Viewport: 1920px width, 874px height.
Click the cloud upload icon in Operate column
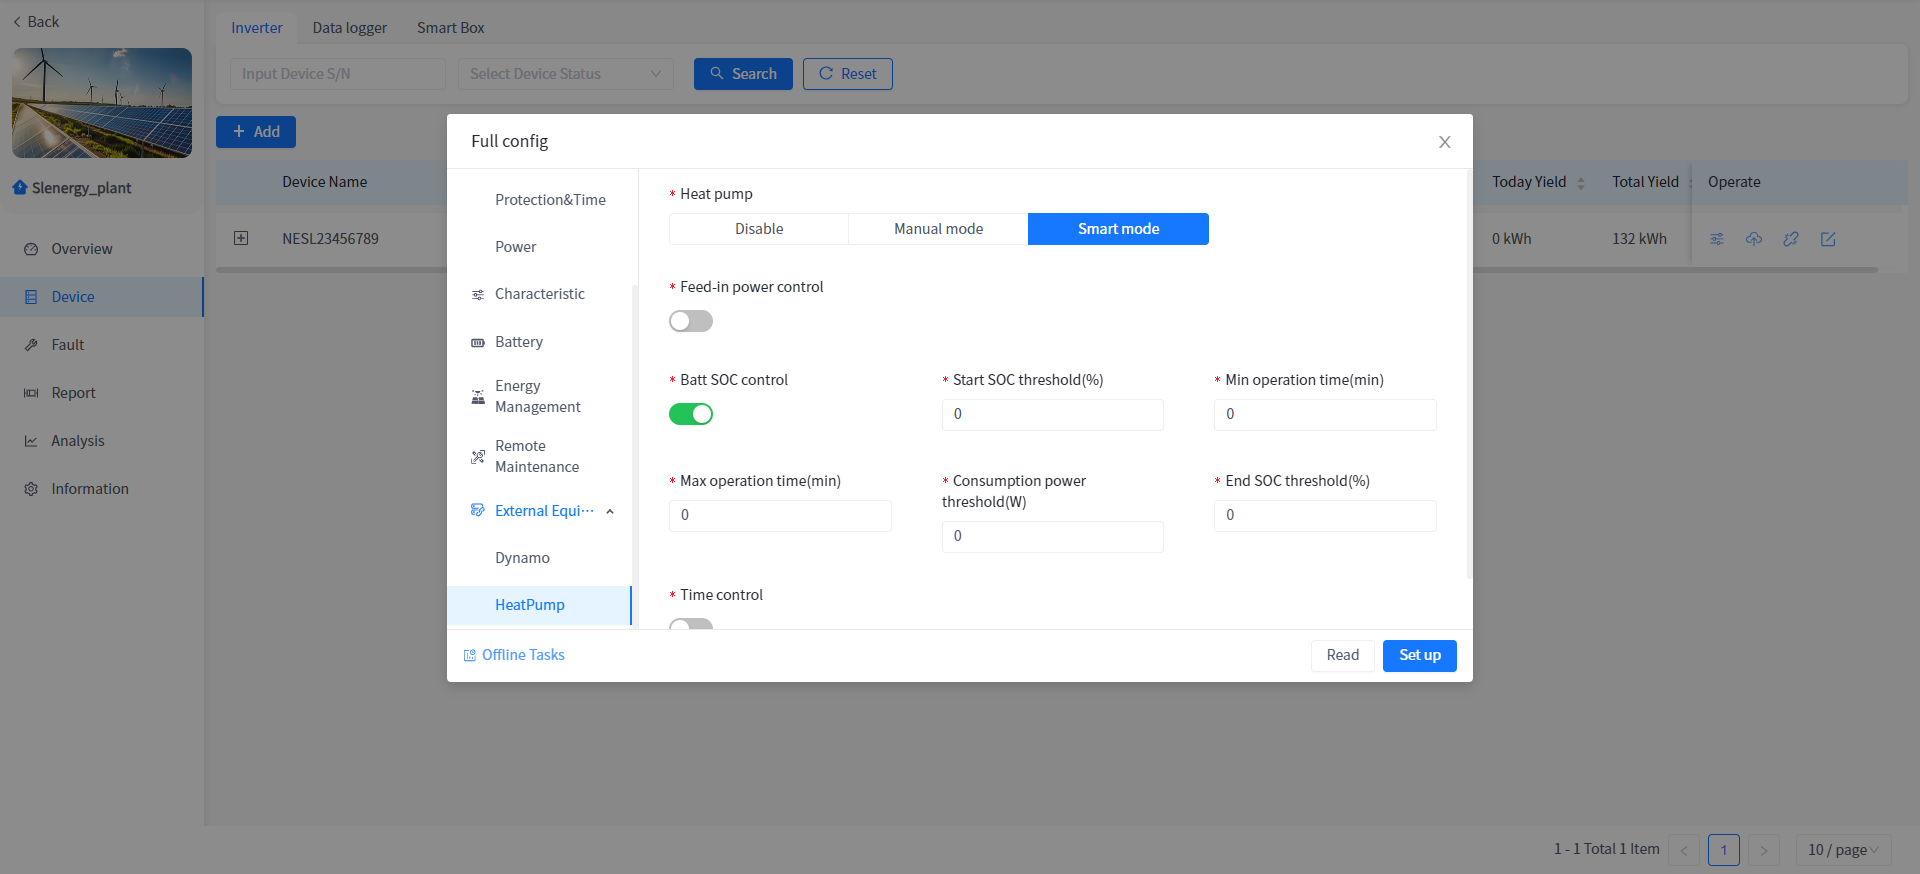coord(1754,239)
